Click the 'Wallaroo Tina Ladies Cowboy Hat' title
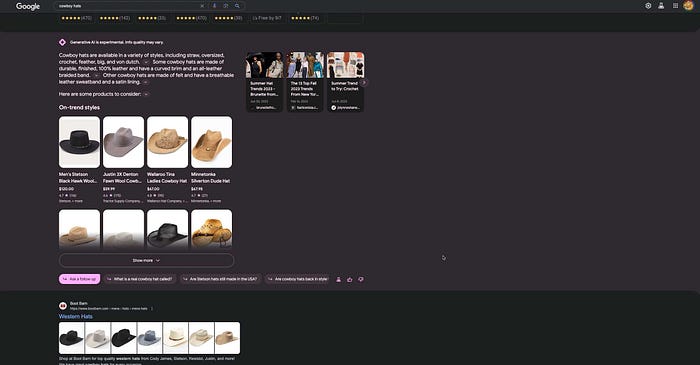Screen dimensions: 700x365 [x=167, y=178]
